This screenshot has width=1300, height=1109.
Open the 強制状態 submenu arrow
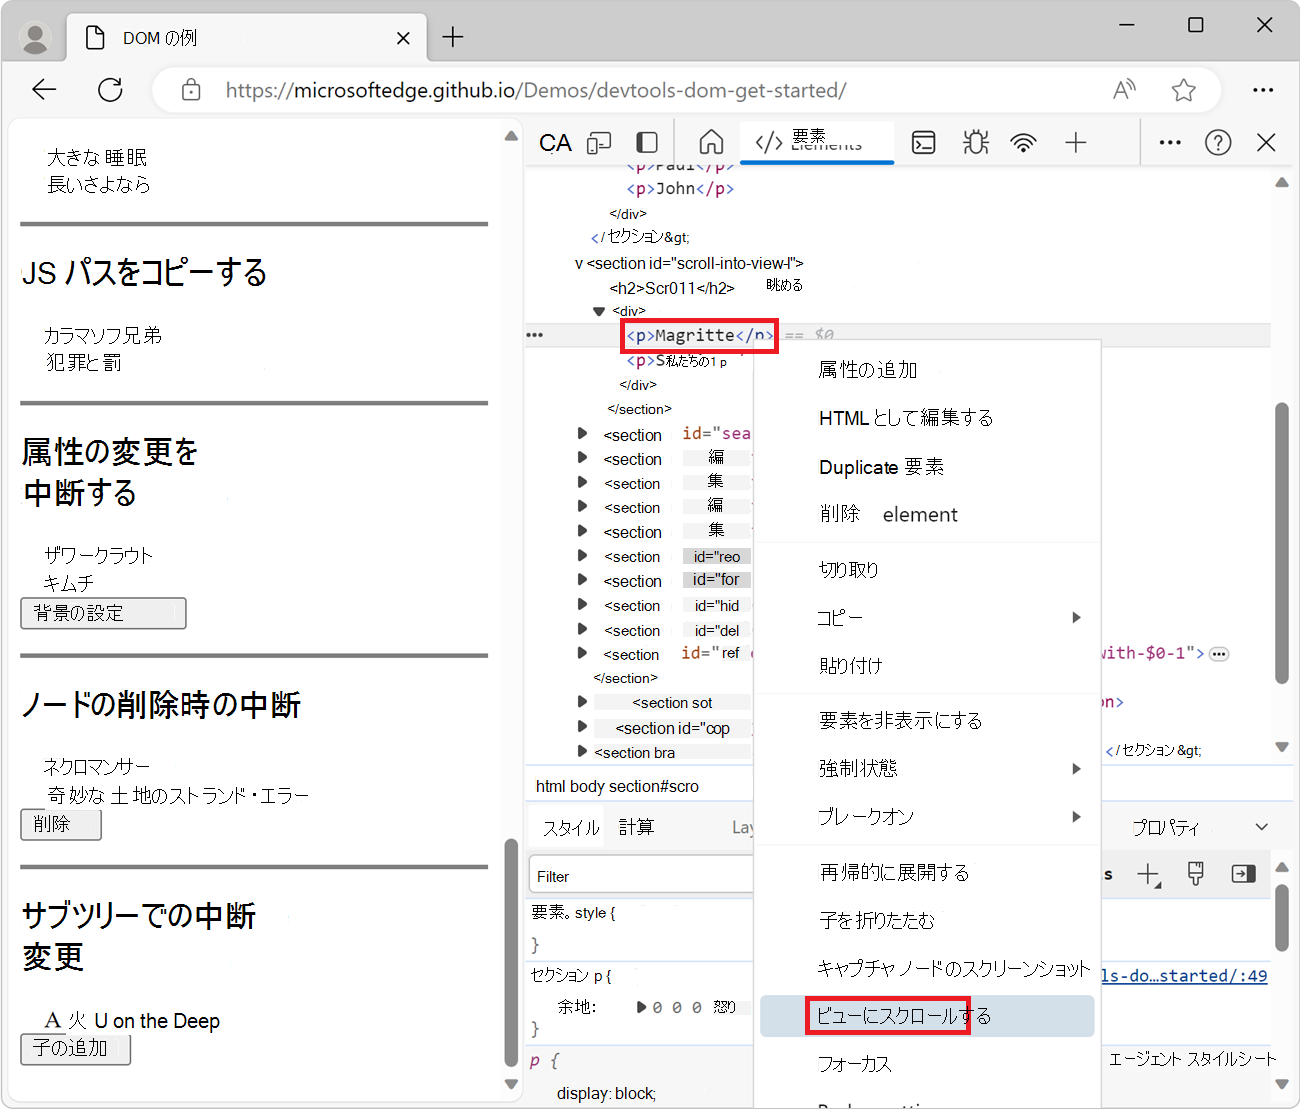click(x=1077, y=769)
